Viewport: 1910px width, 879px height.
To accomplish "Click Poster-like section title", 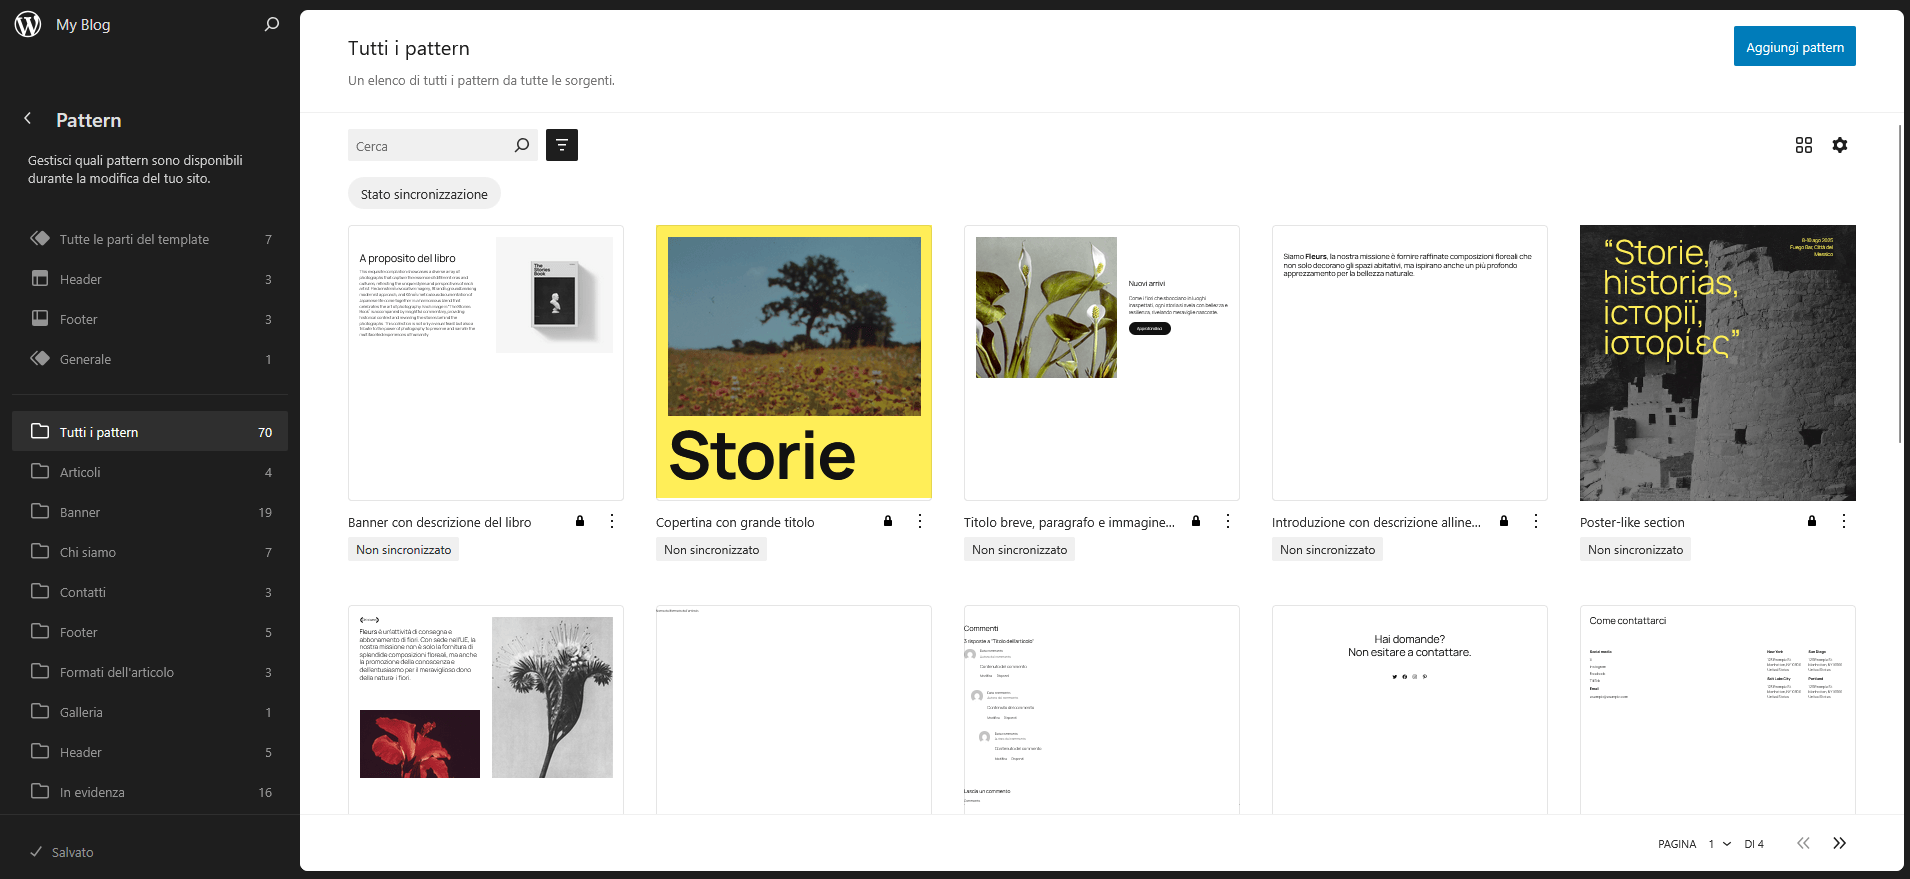I will 1632,522.
